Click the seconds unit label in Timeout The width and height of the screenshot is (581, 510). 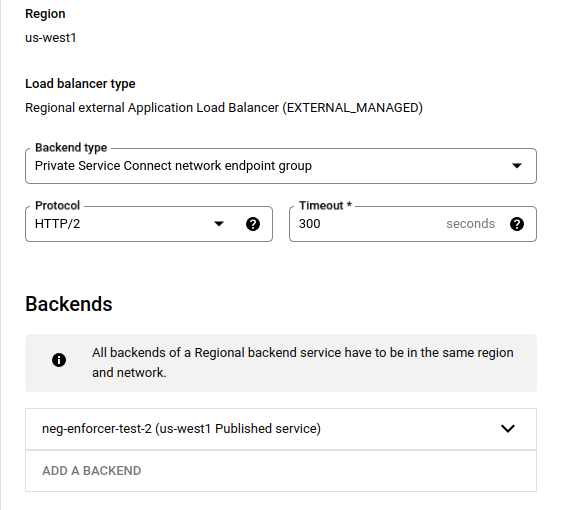470,224
